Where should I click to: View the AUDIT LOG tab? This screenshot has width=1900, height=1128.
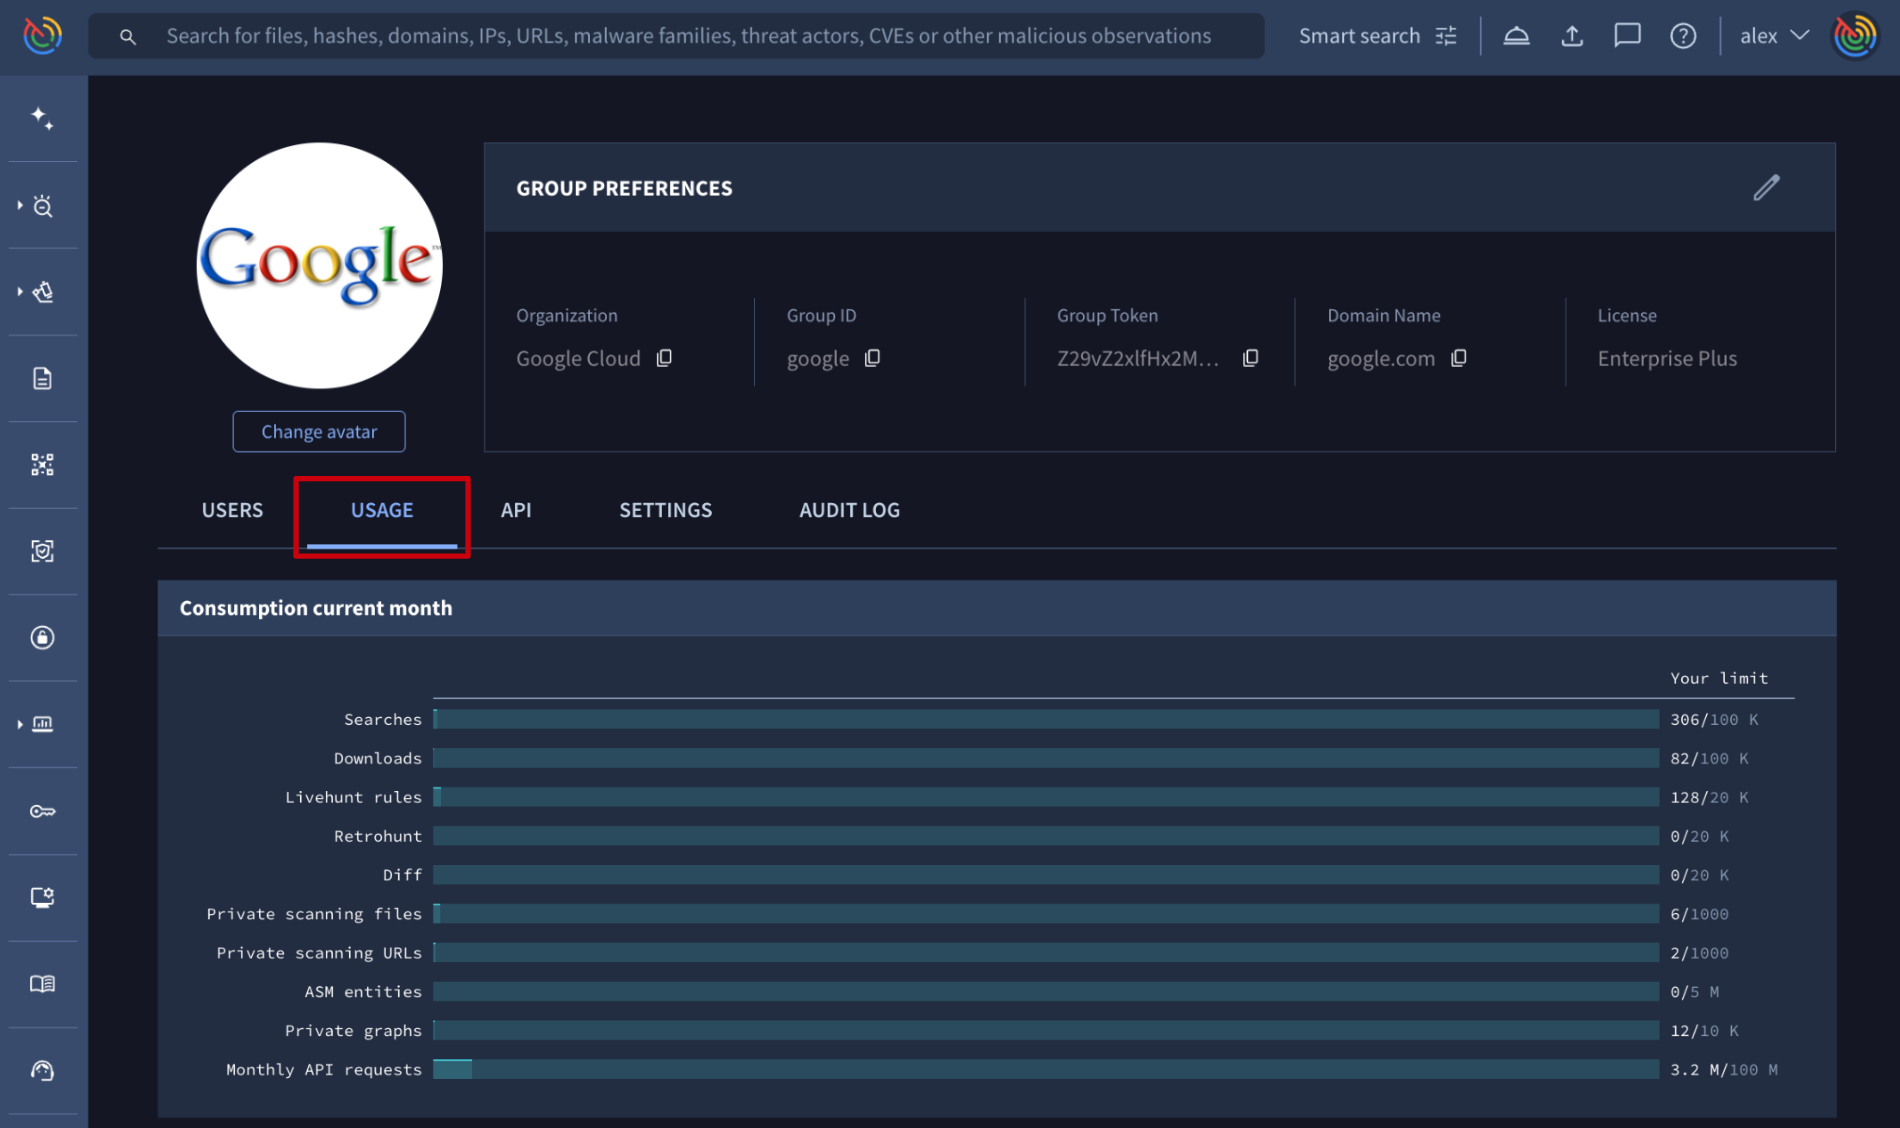849,510
